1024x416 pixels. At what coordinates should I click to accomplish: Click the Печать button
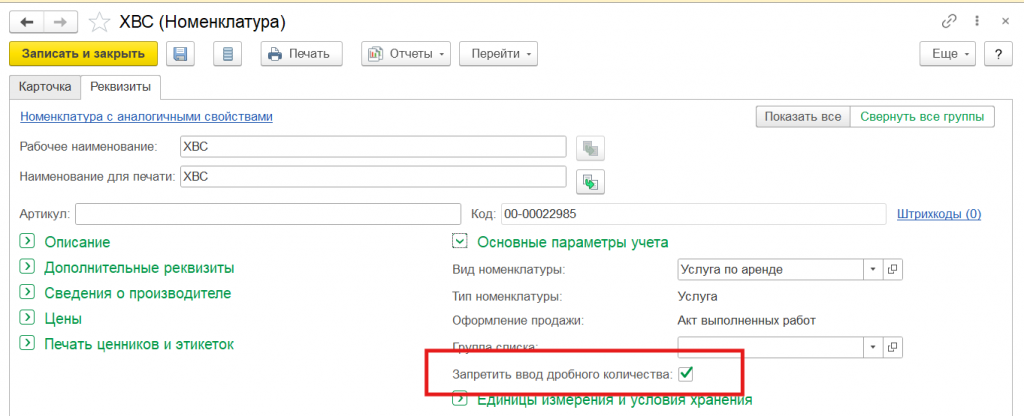[x=302, y=54]
